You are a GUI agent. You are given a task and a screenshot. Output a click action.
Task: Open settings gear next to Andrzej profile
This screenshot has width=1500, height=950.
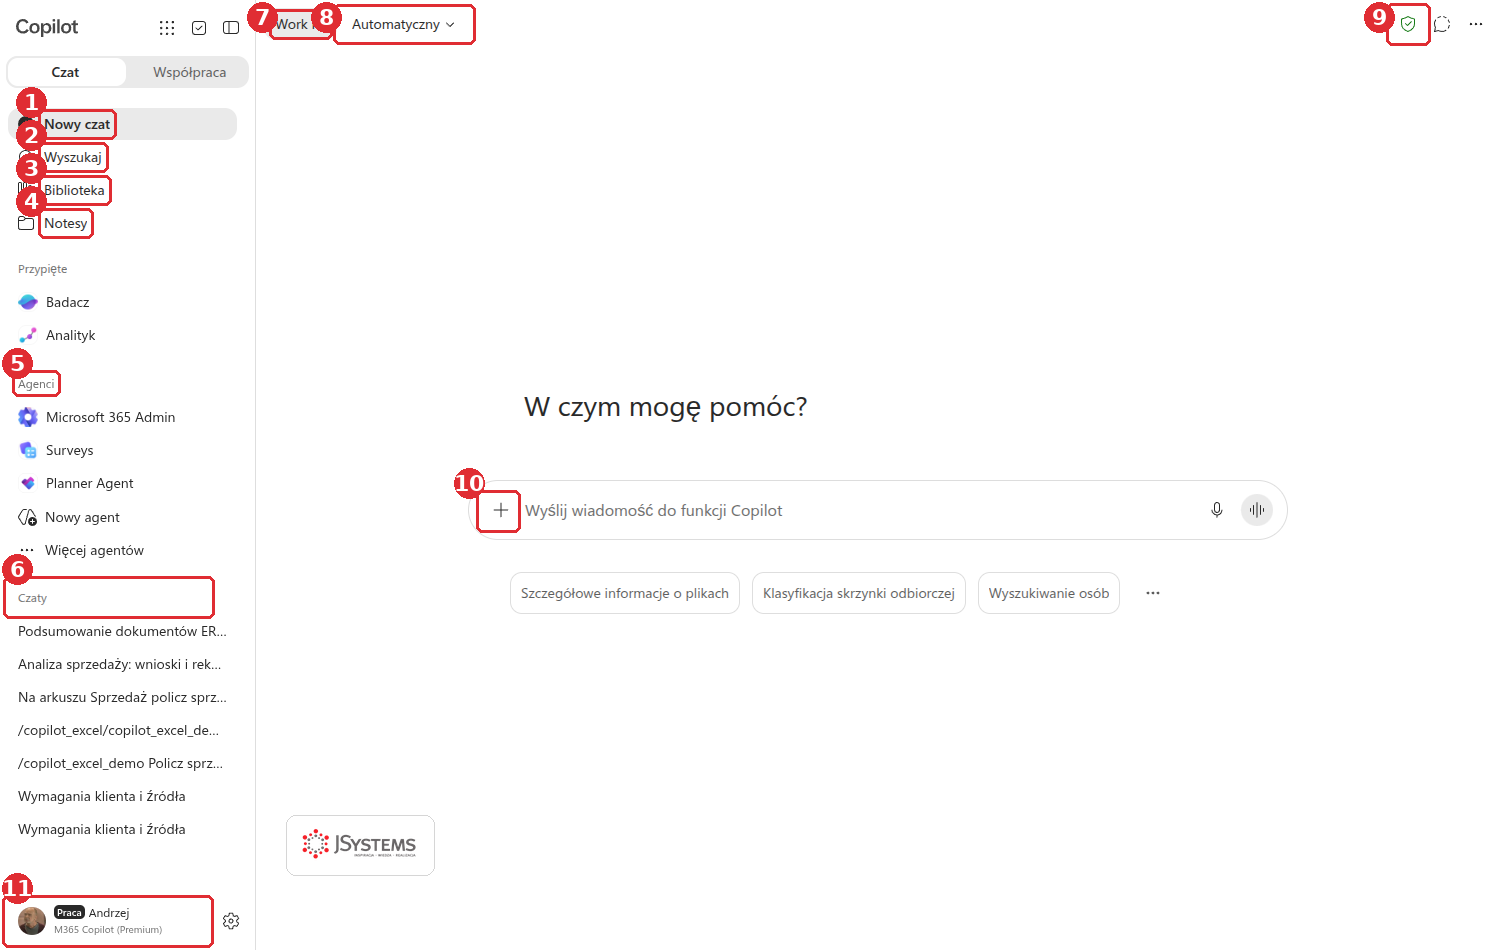coord(231,921)
